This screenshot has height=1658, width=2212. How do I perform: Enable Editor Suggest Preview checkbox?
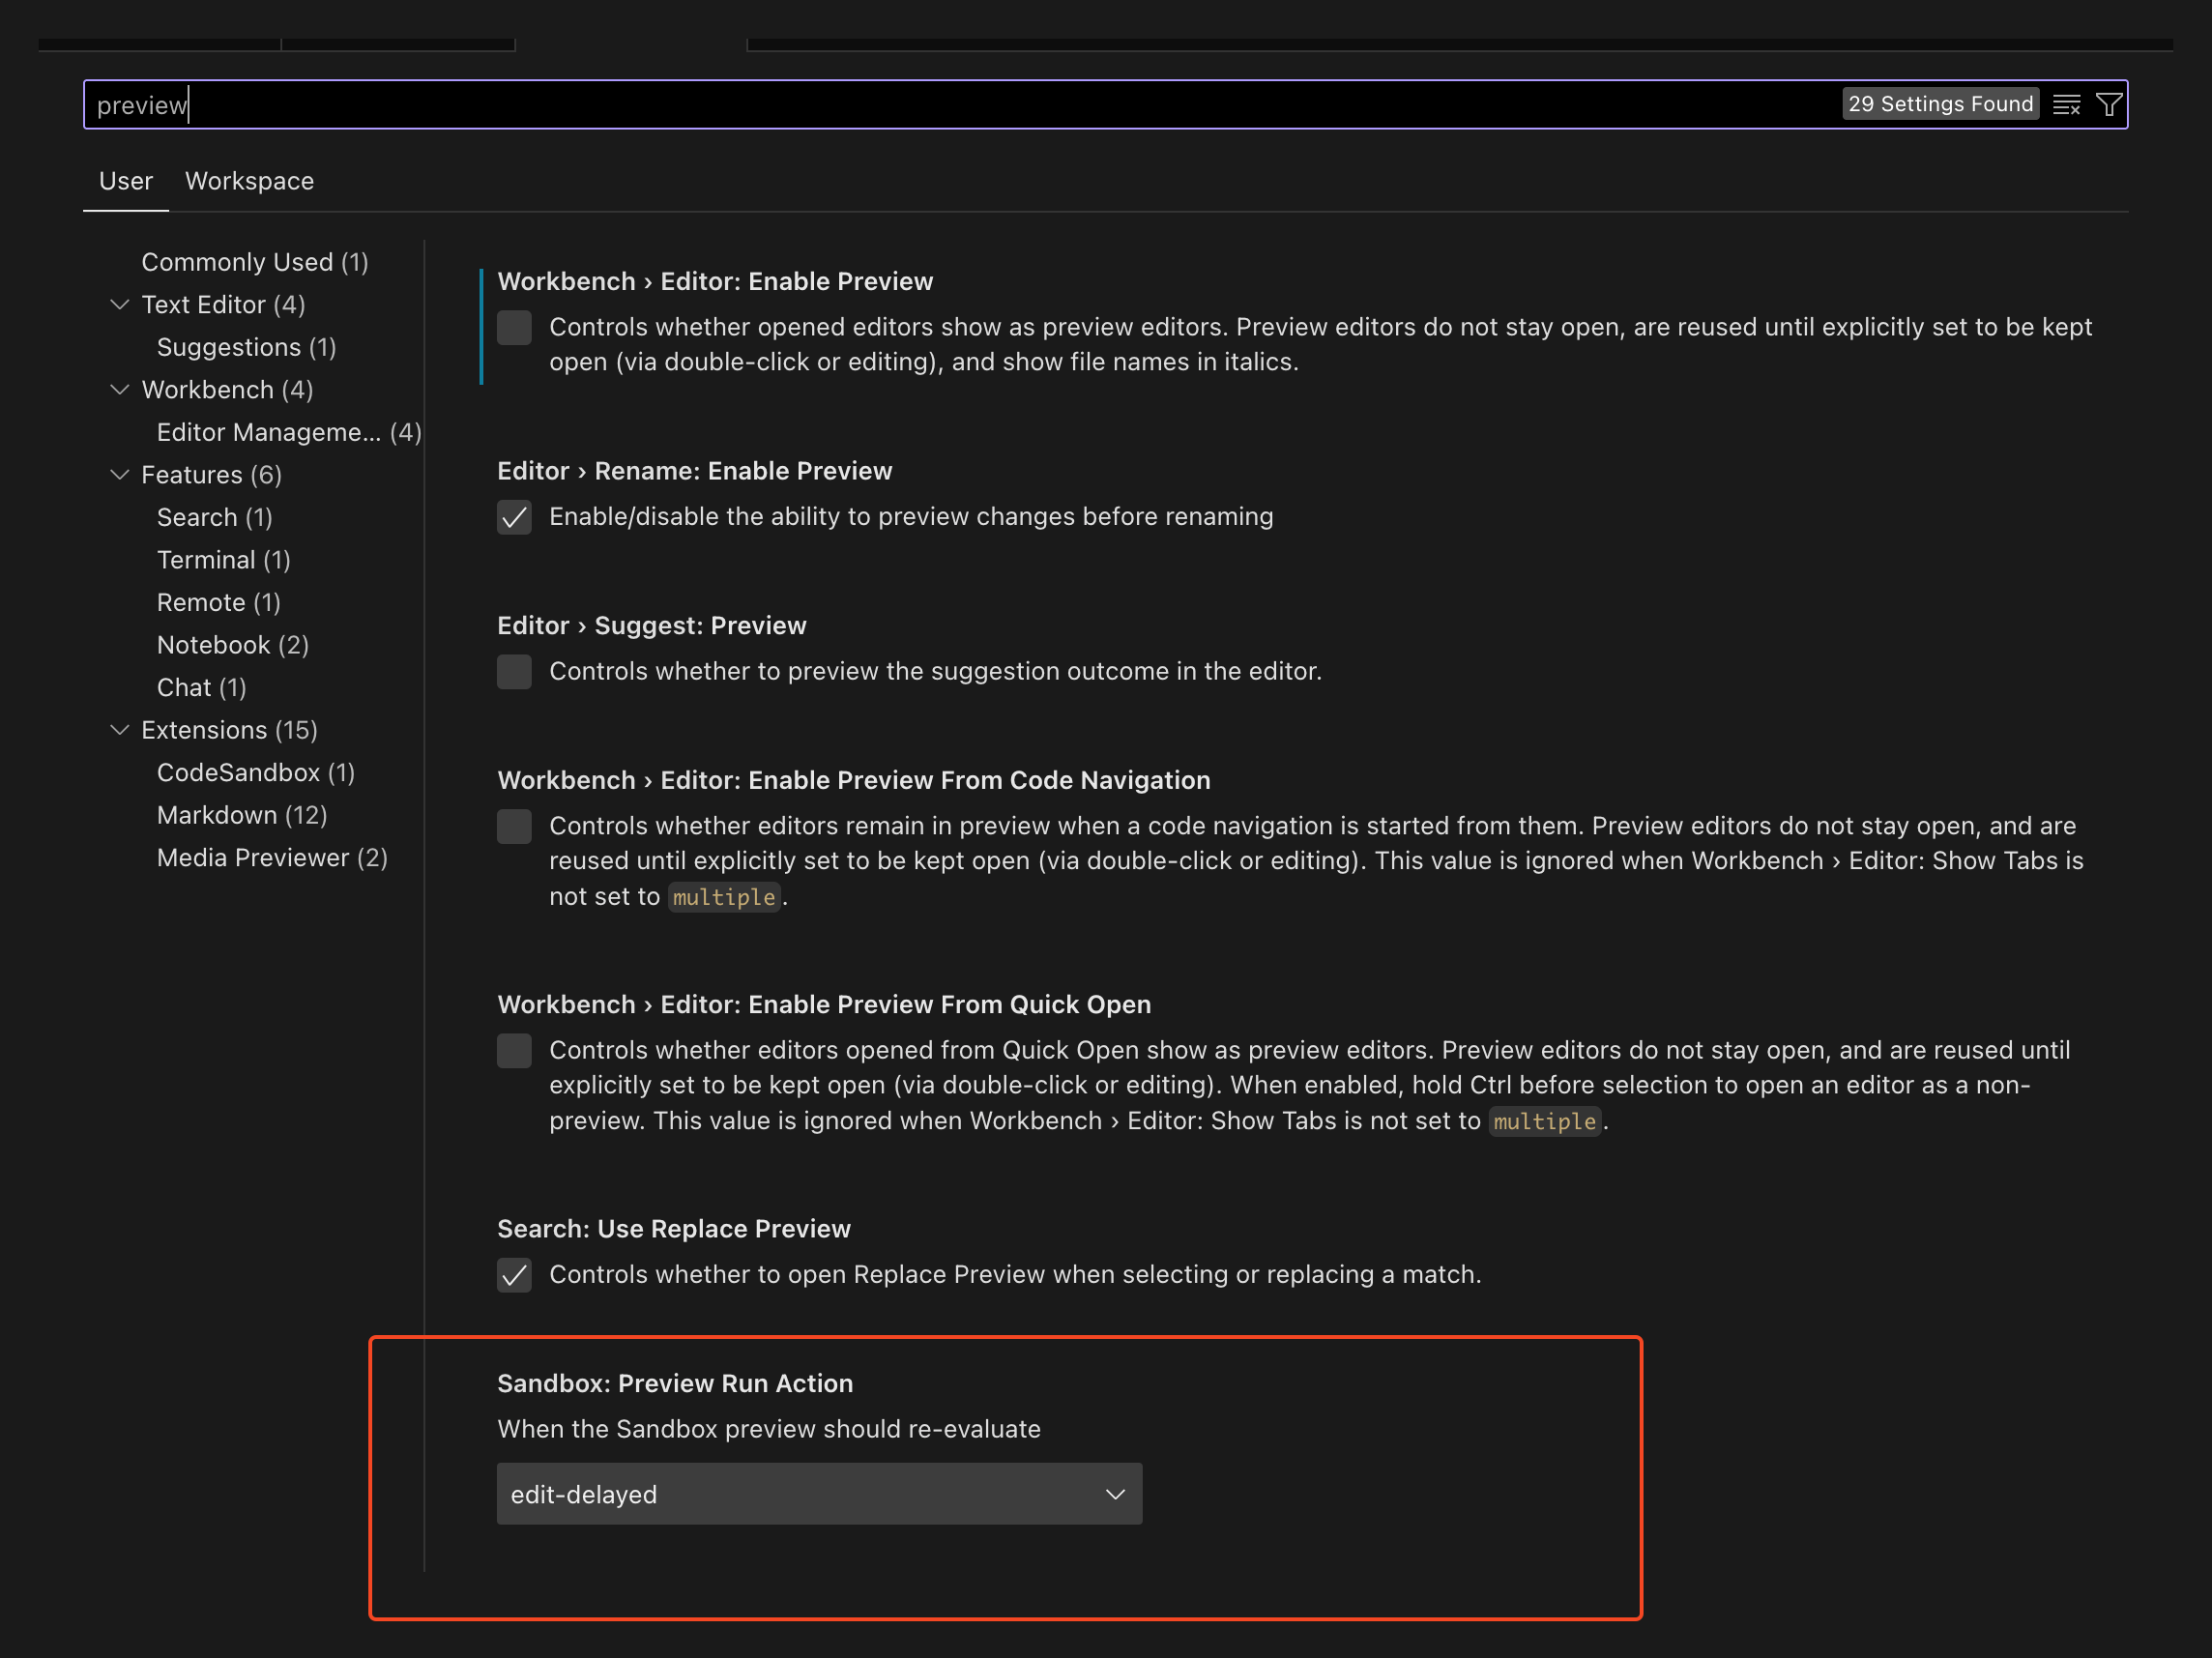514,672
